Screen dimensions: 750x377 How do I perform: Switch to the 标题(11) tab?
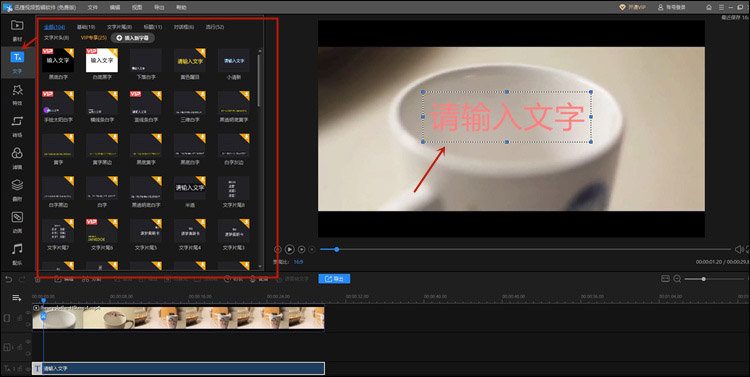point(153,27)
